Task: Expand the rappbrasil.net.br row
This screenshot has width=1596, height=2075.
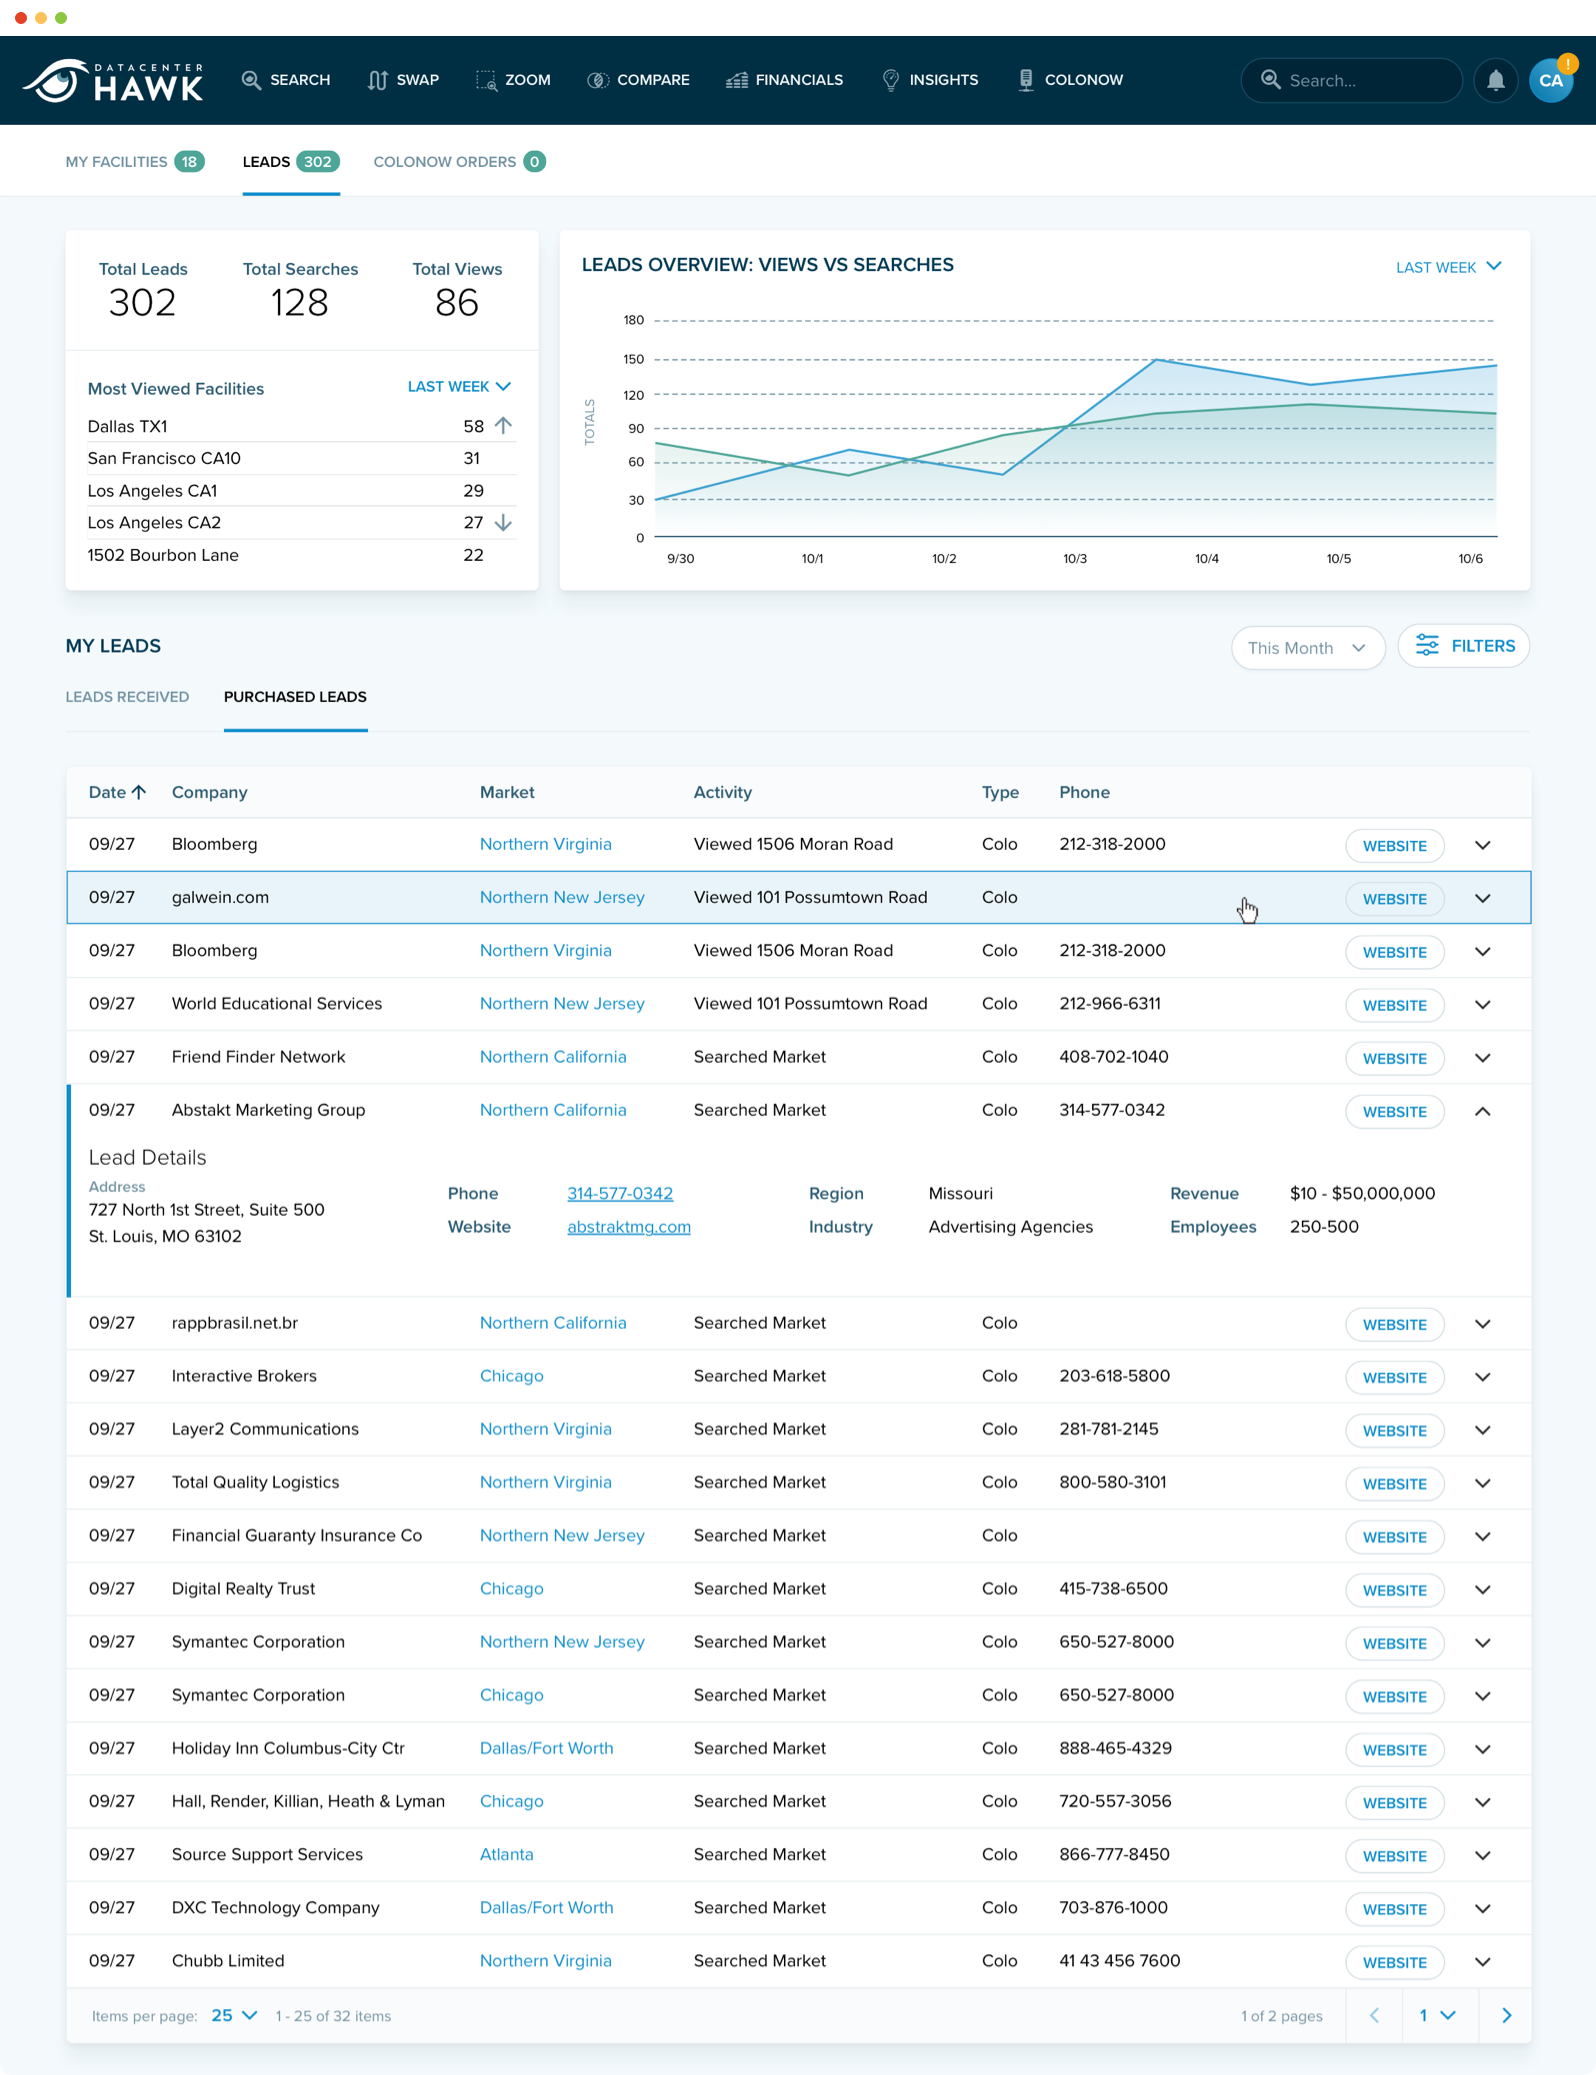Action: pyautogui.click(x=1482, y=1324)
